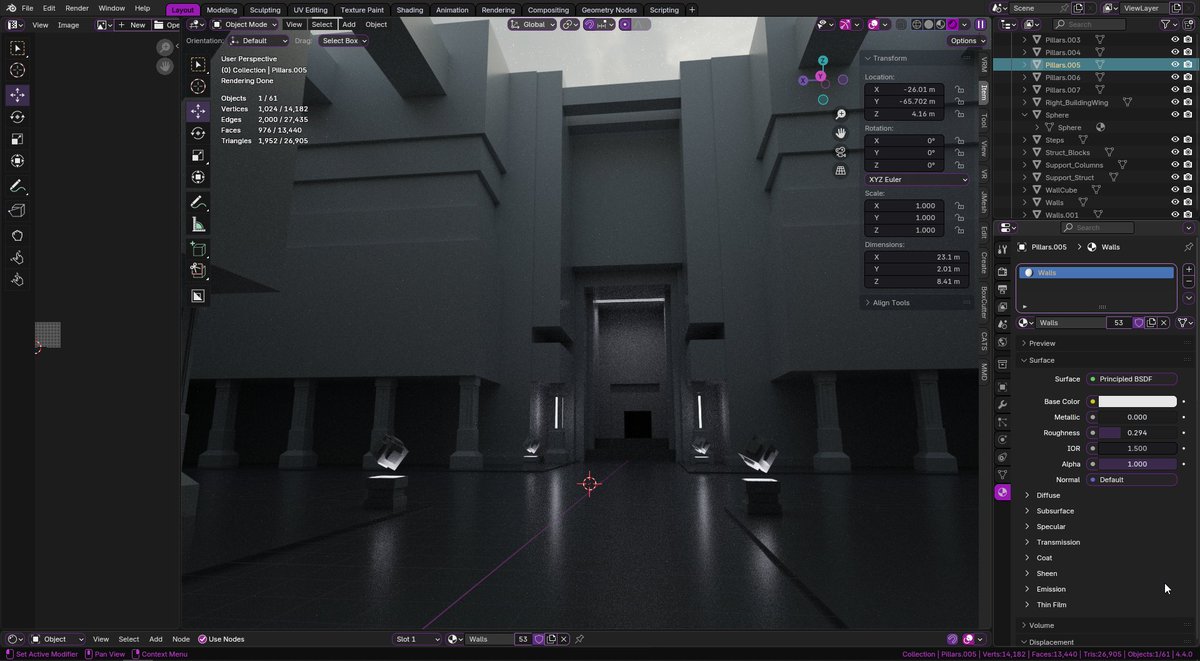Switch to rendered viewport shading sphere
1200x661 pixels.
[x=953, y=24]
